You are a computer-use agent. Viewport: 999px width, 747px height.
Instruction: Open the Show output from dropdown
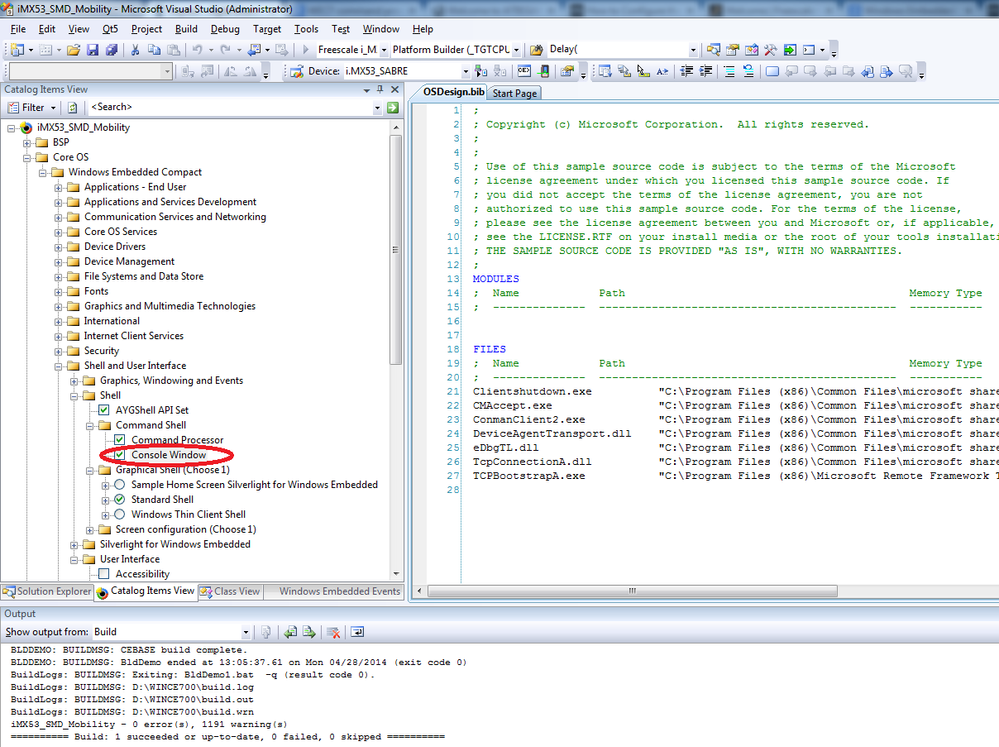coord(245,632)
